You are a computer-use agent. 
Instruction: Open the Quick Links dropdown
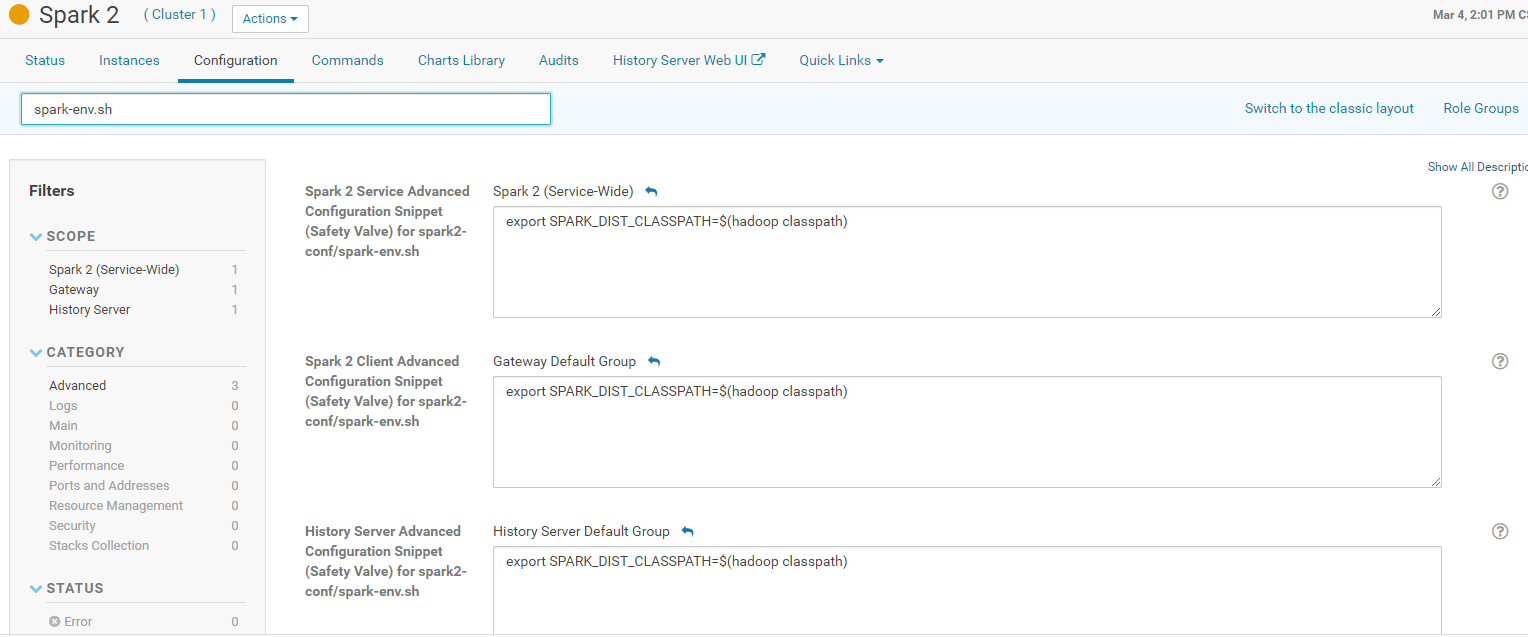841,60
